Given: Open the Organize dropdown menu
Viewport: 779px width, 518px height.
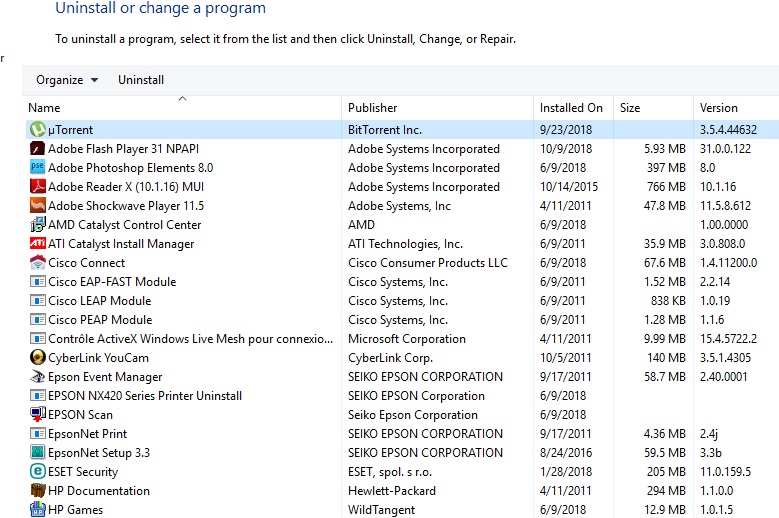Looking at the screenshot, I should coord(67,80).
